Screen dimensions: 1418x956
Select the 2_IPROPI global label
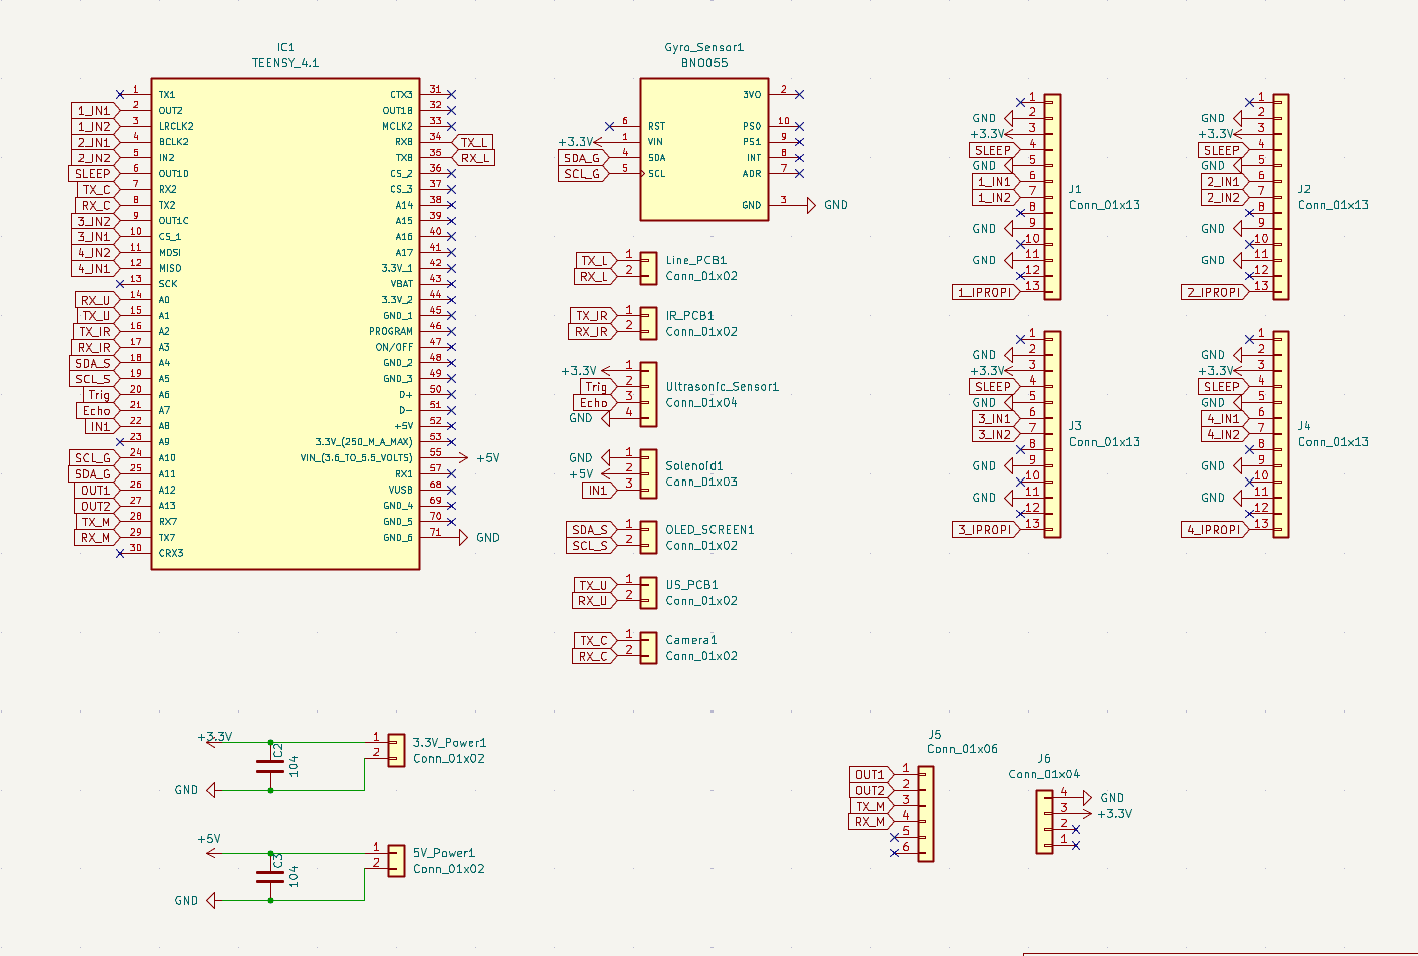point(1216,292)
